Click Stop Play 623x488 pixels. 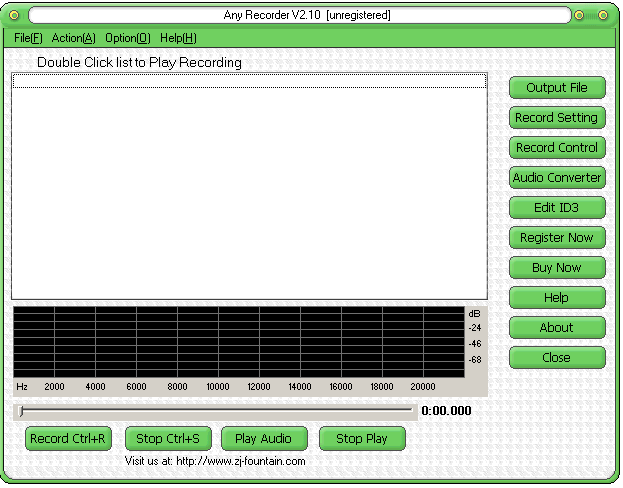pos(362,439)
